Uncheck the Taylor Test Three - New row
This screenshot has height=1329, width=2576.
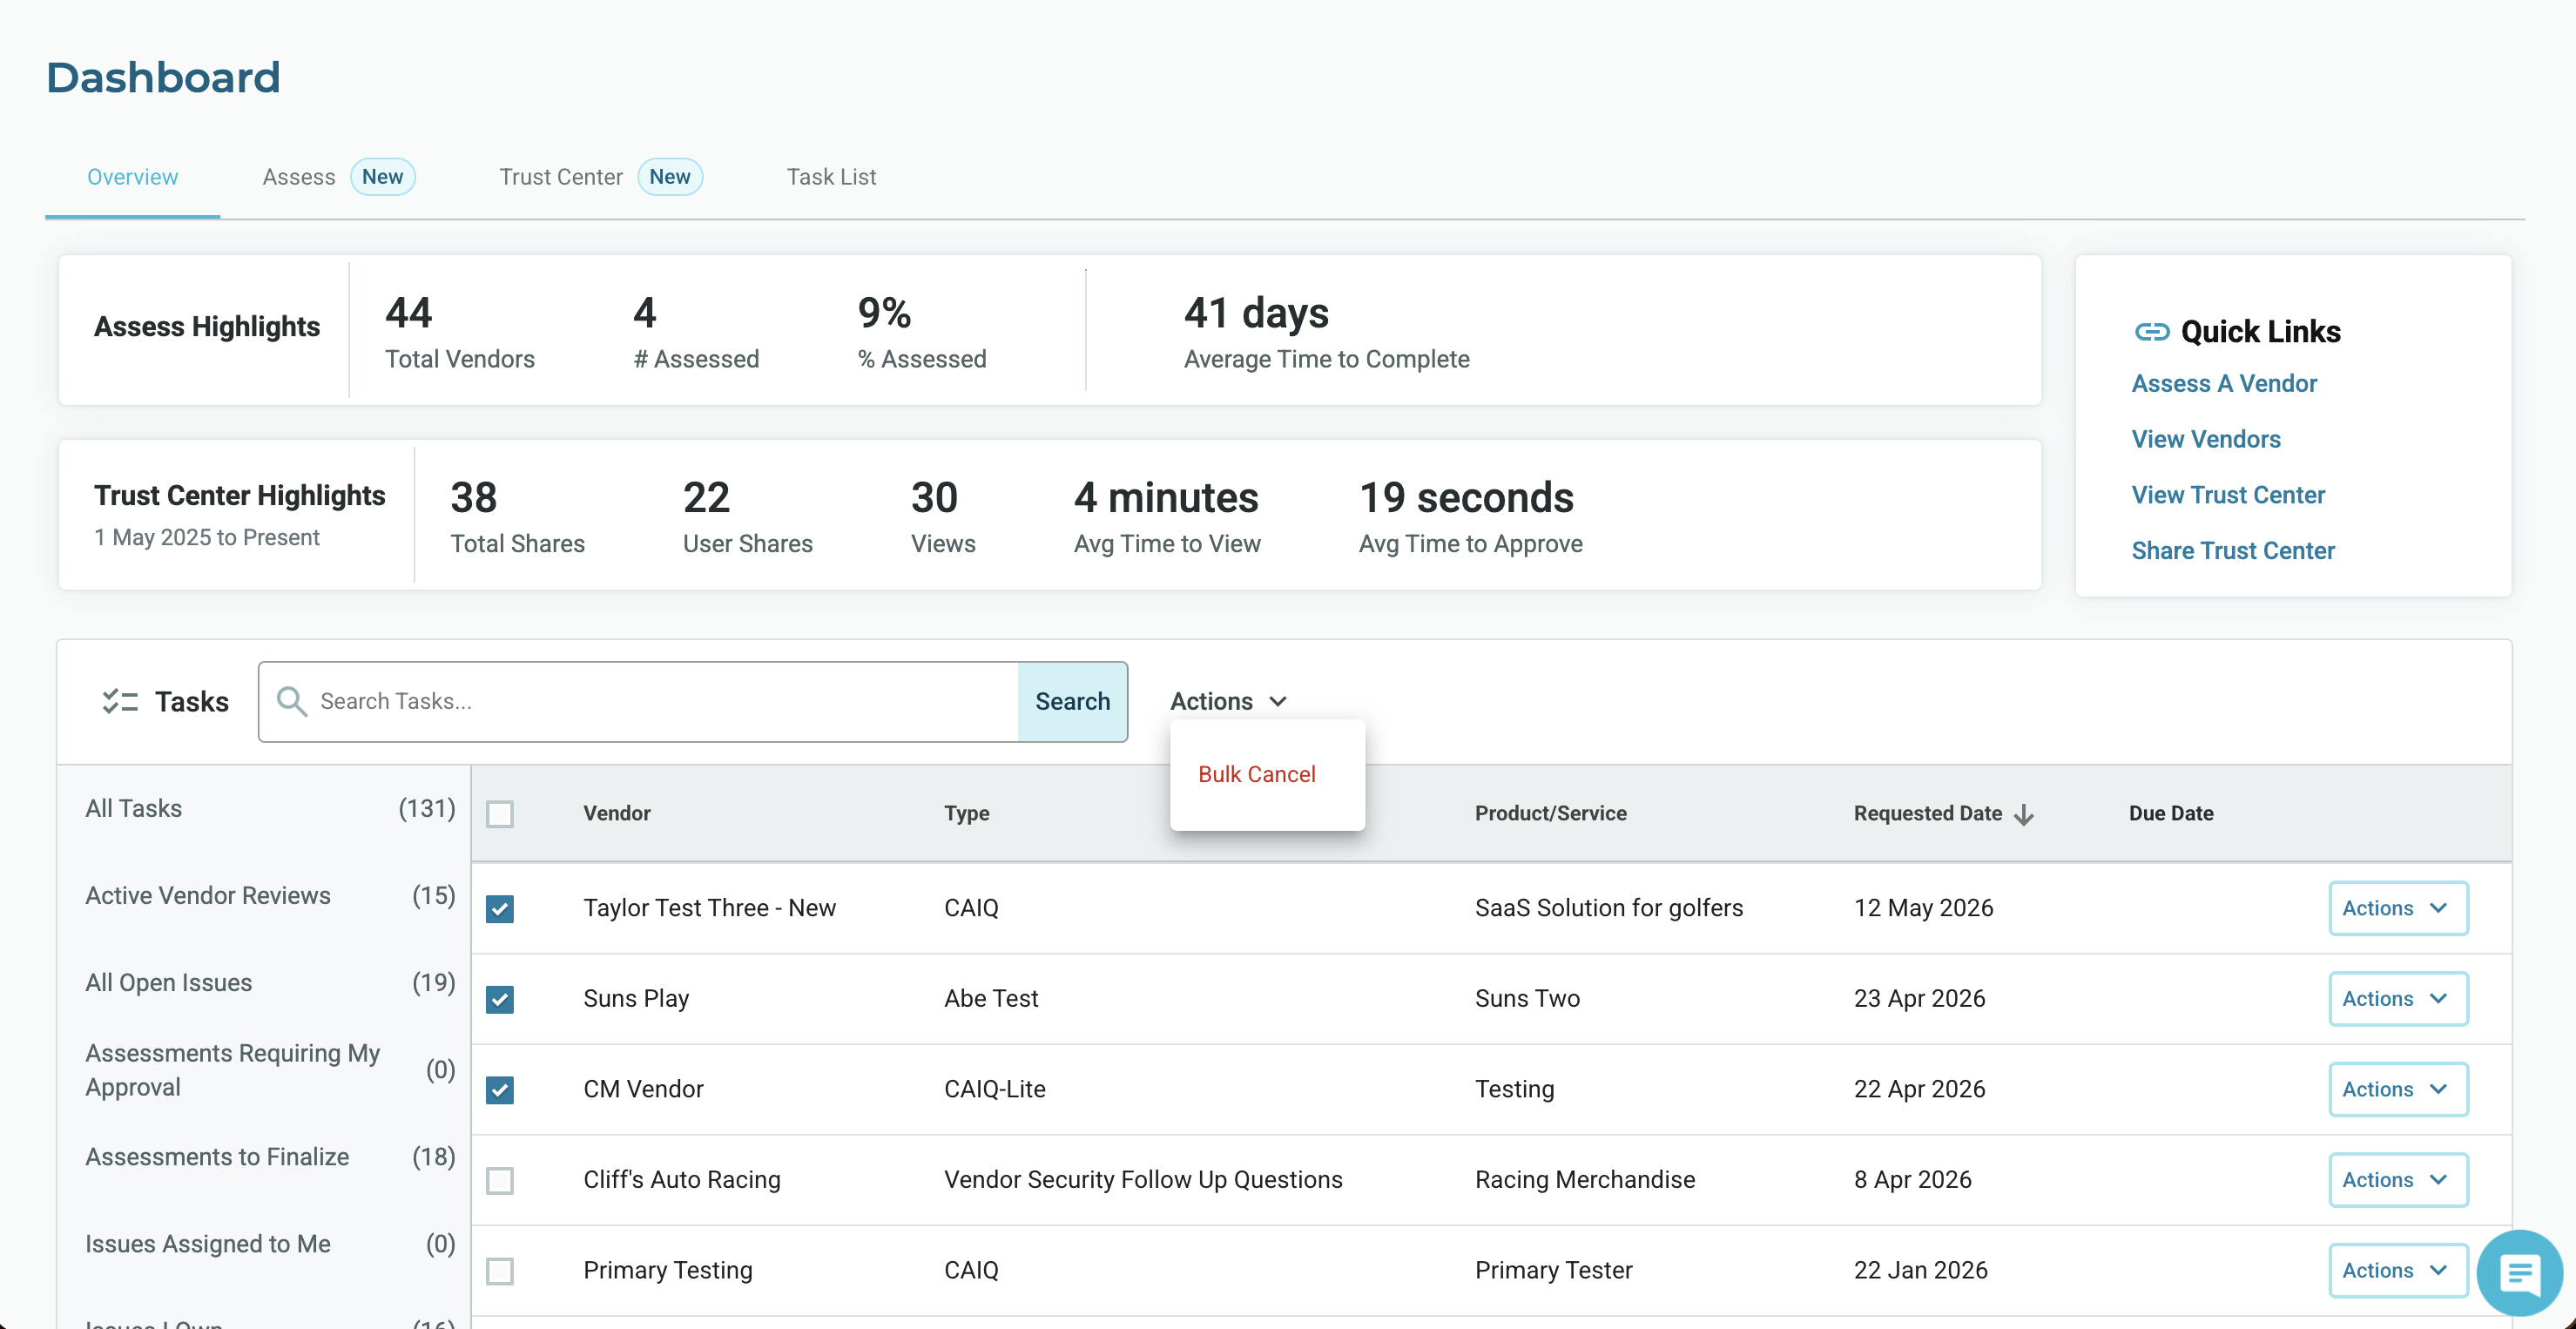pyautogui.click(x=500, y=908)
